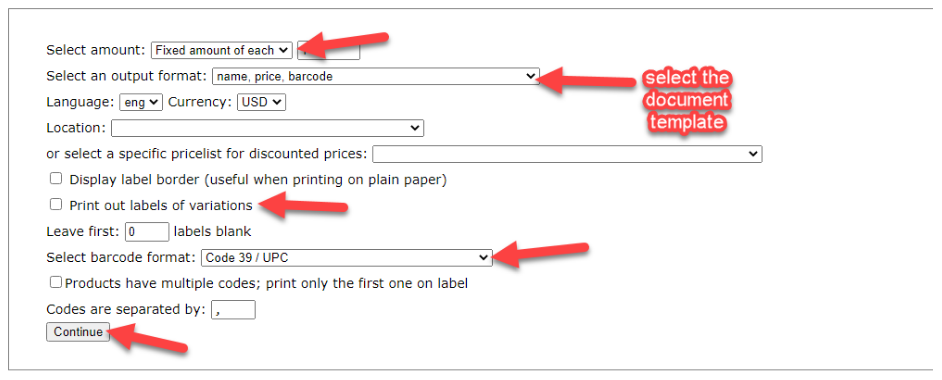Open the 'Code 39 / UPC' barcode format dropdown

(347, 258)
